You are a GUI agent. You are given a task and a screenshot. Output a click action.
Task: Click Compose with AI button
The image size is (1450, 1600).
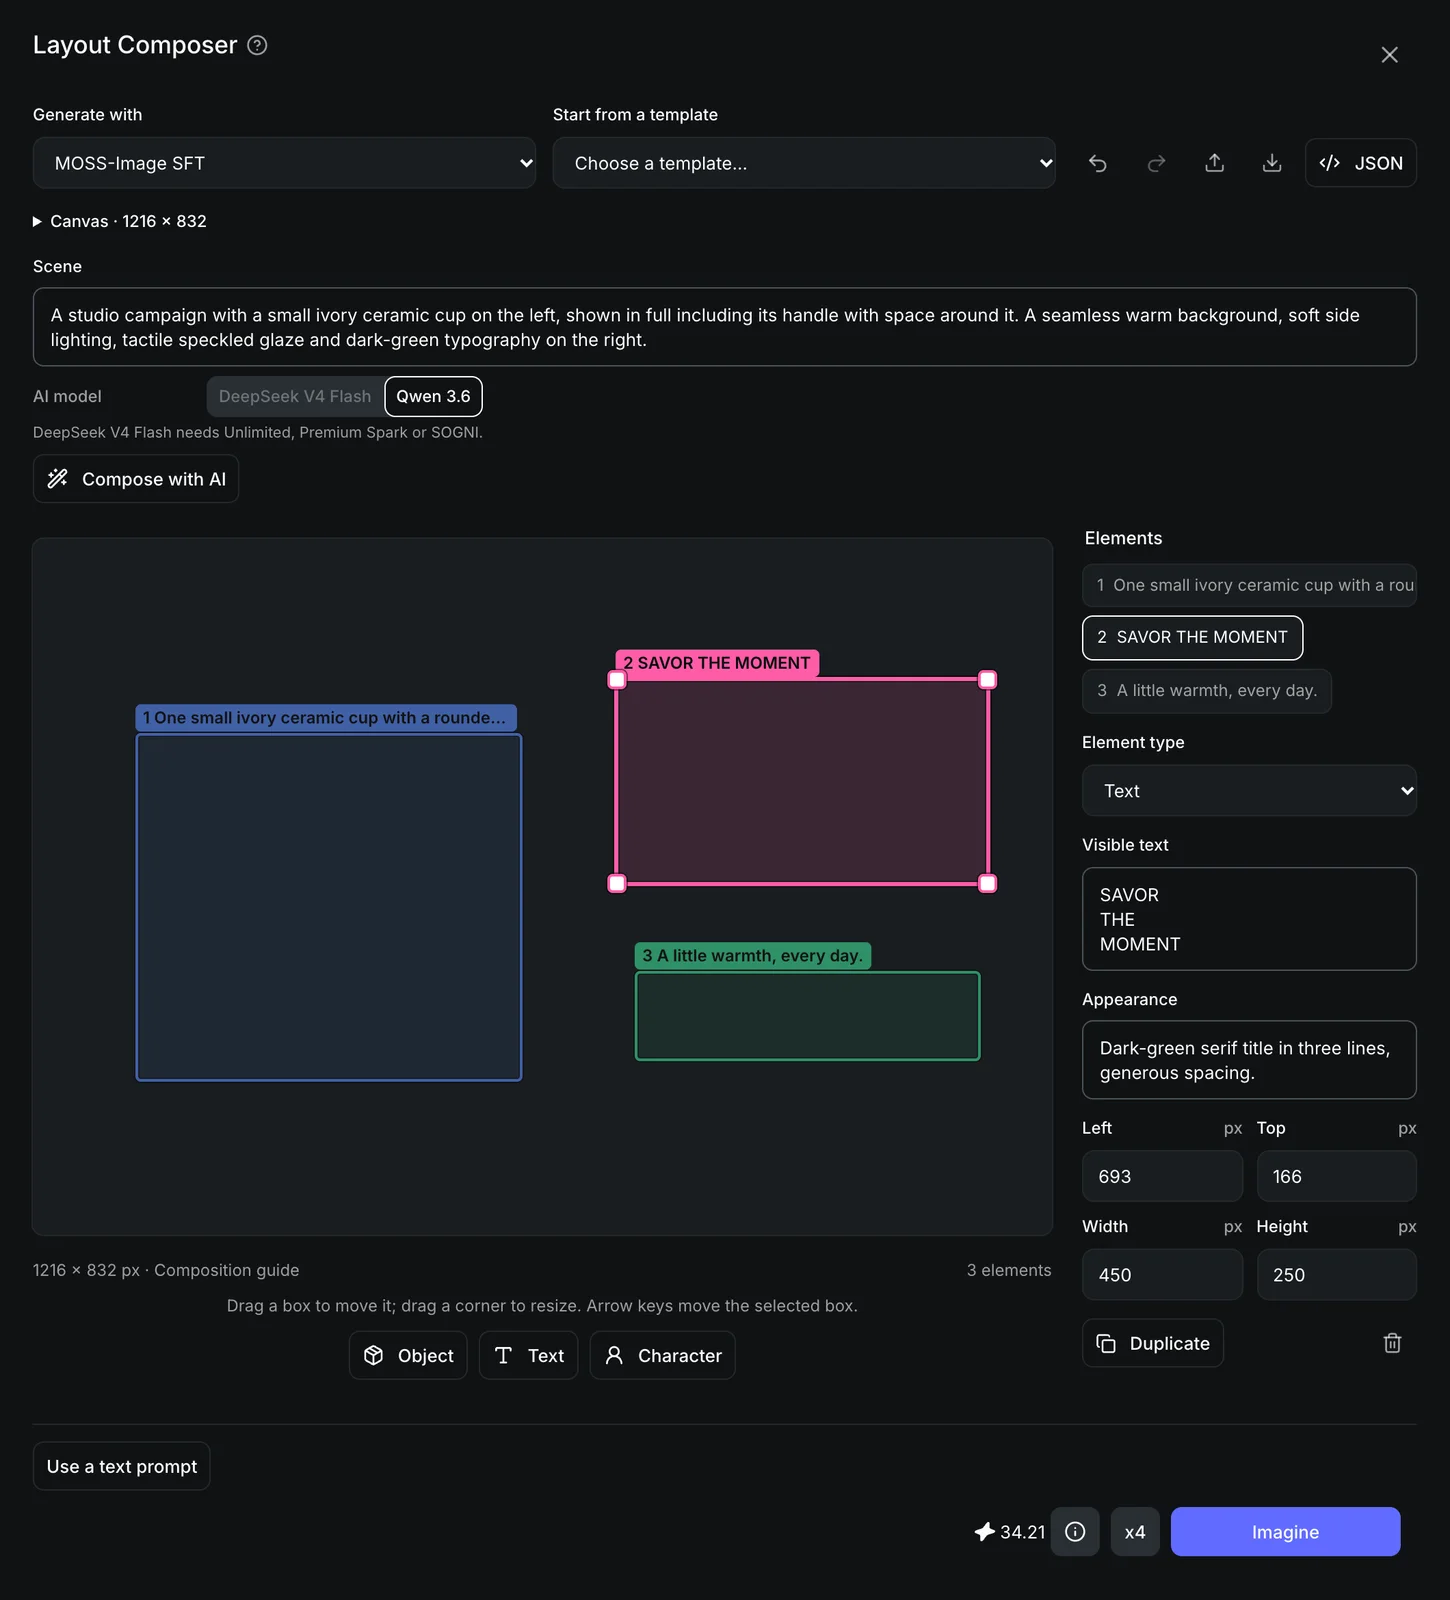coord(136,479)
